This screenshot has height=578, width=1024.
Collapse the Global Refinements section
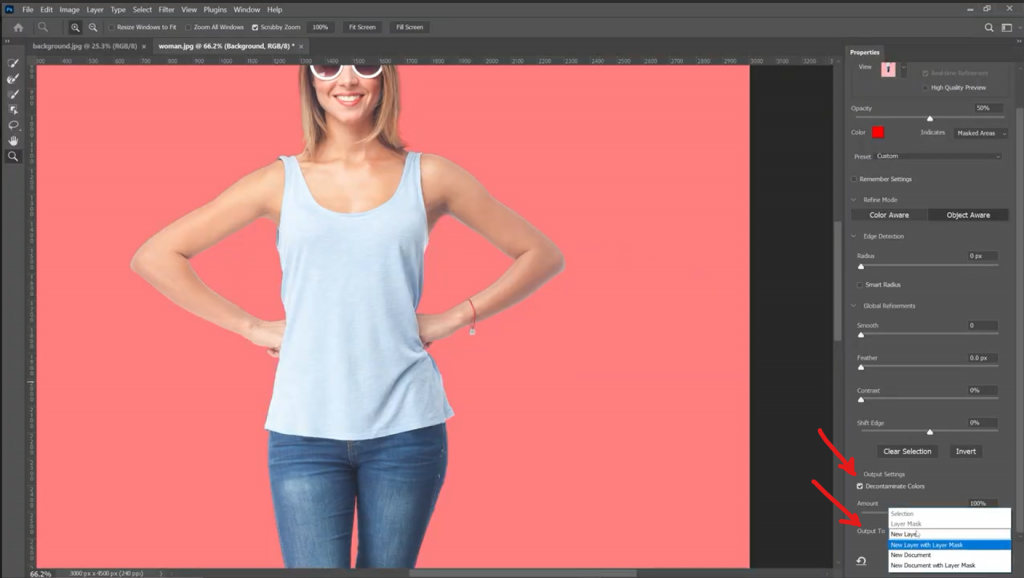pyautogui.click(x=854, y=306)
